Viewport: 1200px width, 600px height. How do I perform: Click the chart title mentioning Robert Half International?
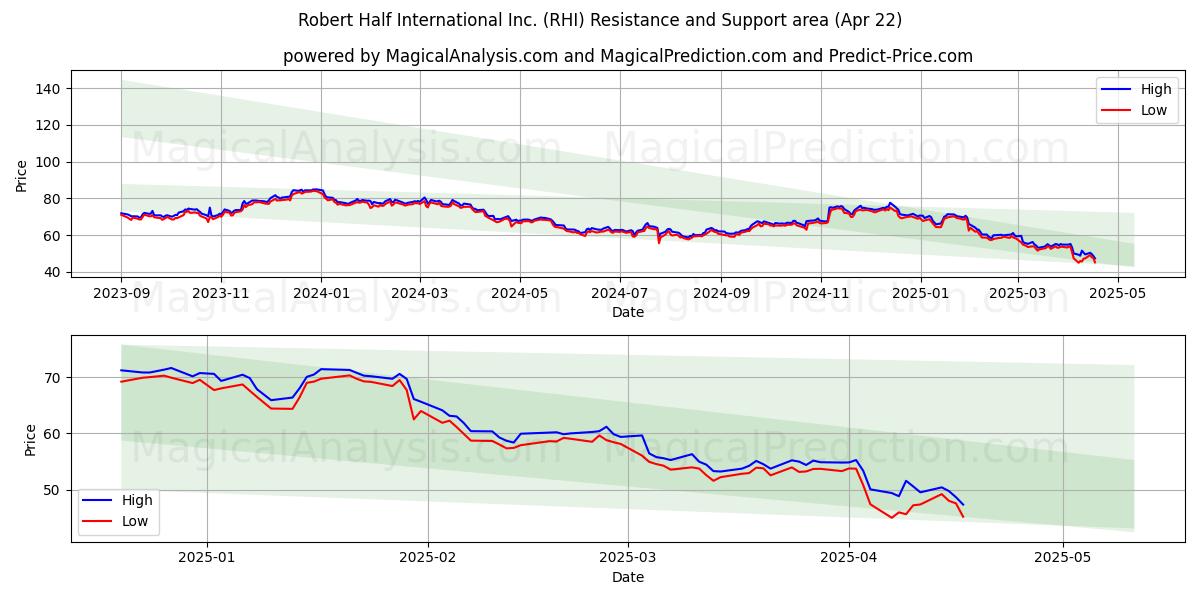click(x=600, y=20)
